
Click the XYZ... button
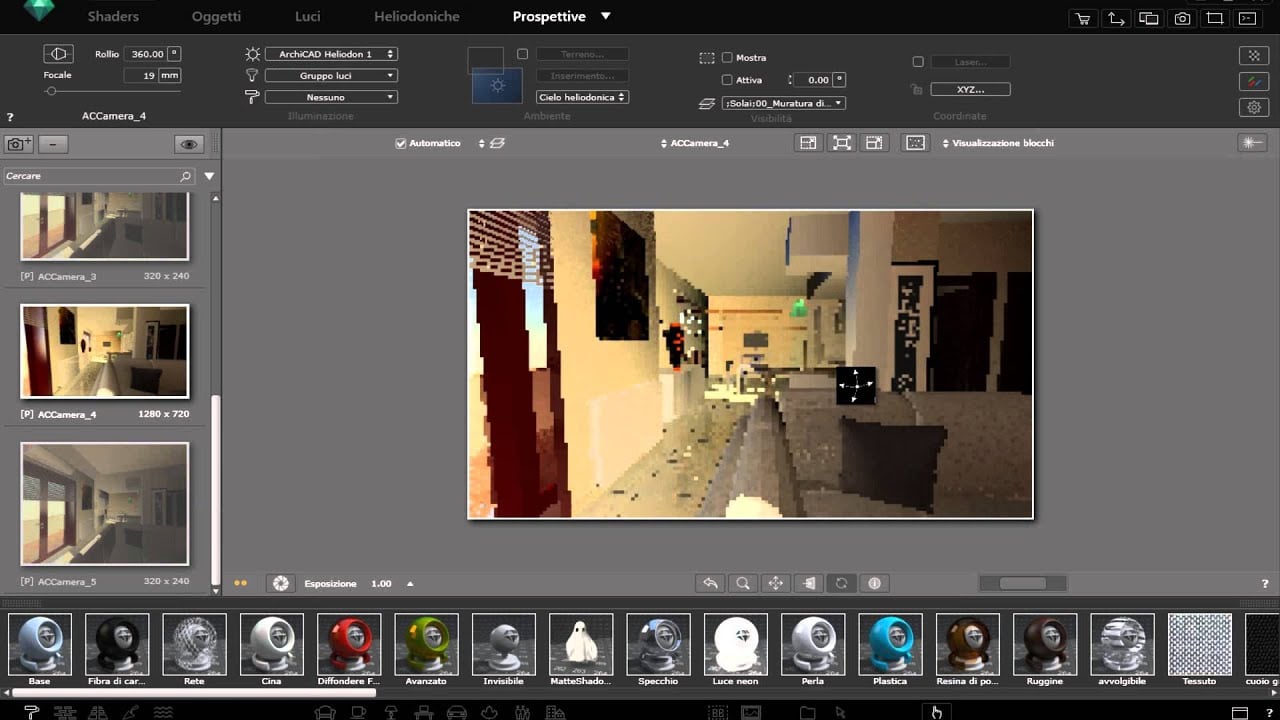click(970, 89)
